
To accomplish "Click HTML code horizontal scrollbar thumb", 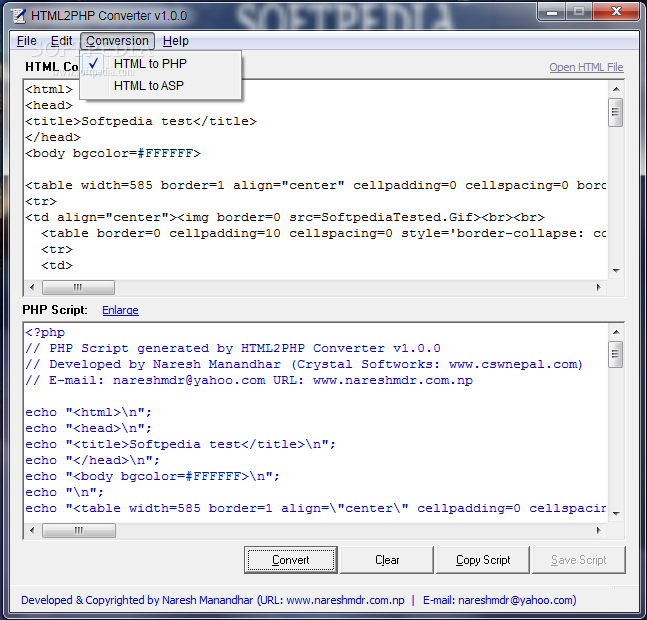I will click(78, 287).
